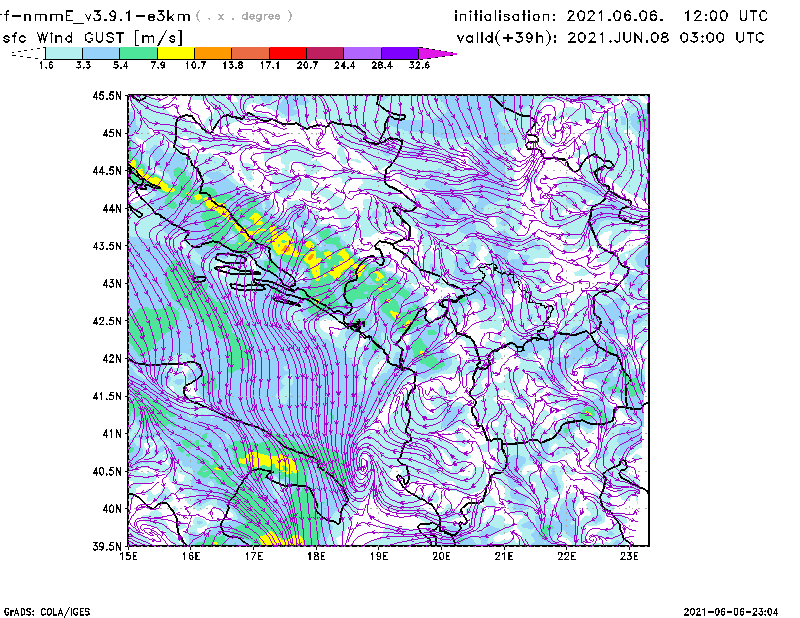This screenshot has height=618, width=800.
Task: Click the latitude label 44N
Action: 112,208
